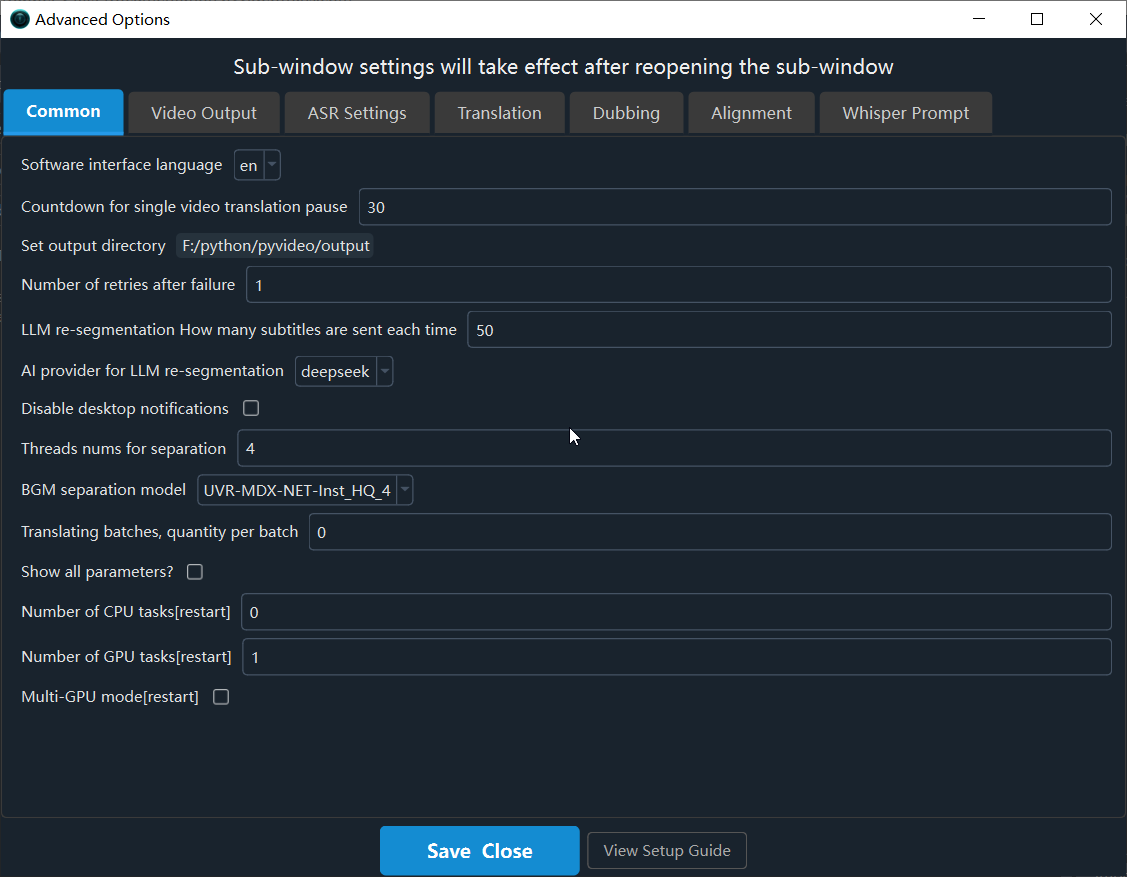
Task: Open the View Setup Guide button
Action: pos(667,850)
